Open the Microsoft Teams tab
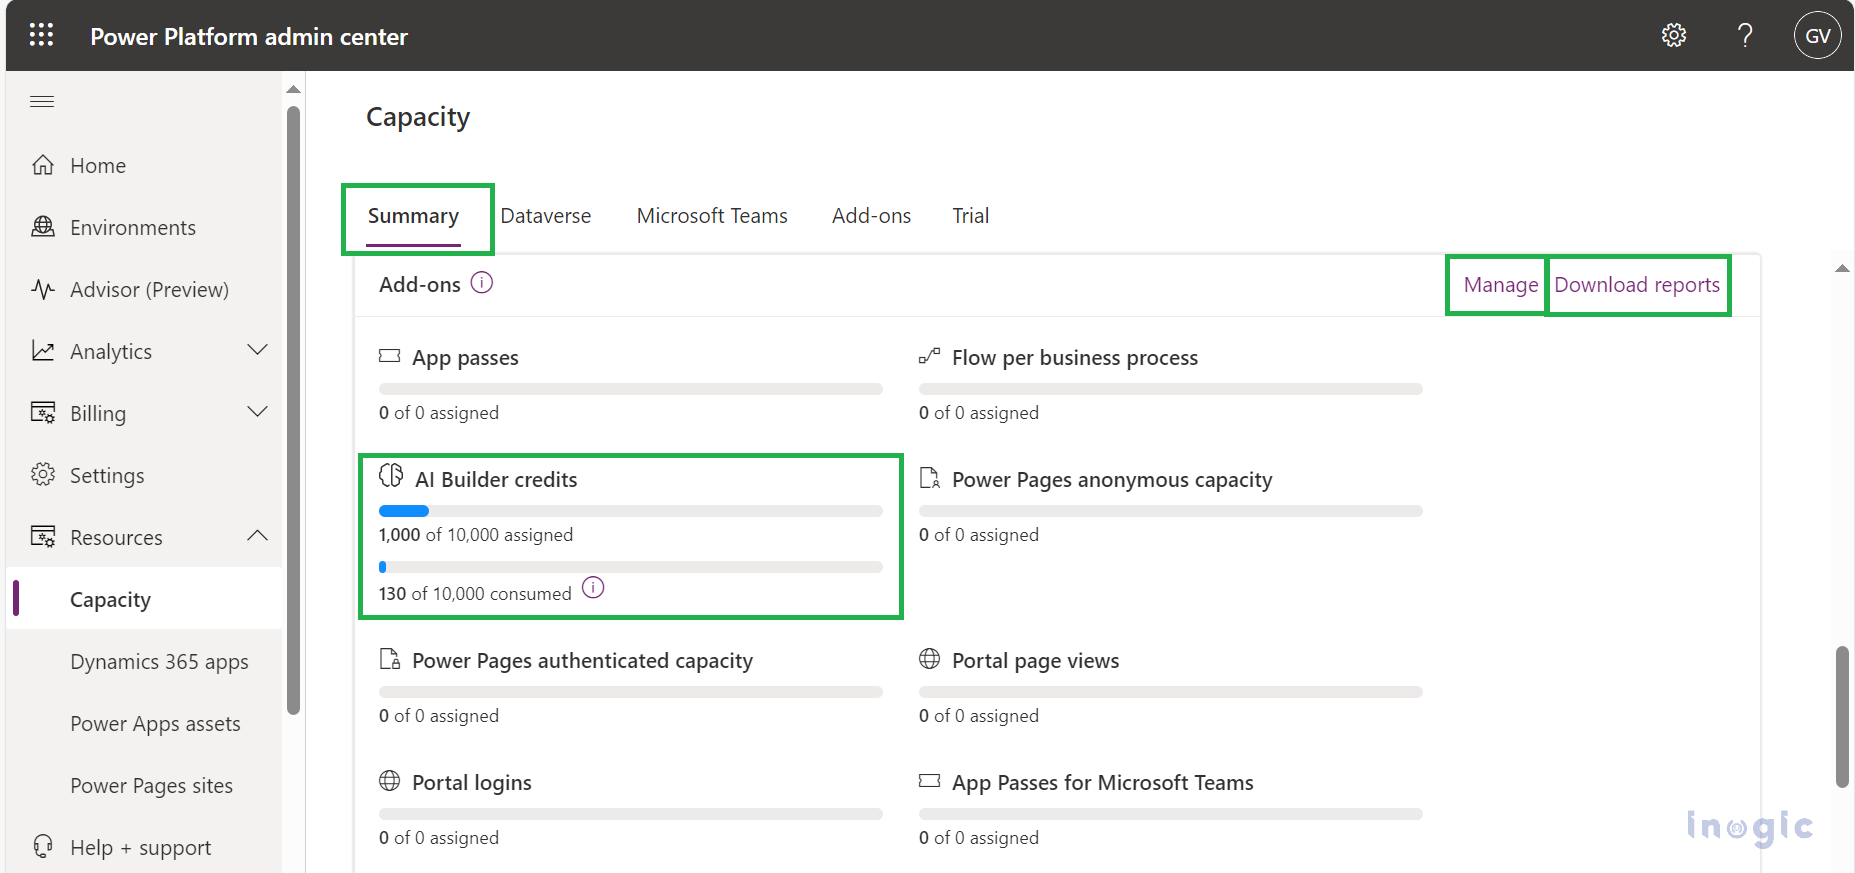This screenshot has height=873, width=1855. pos(712,216)
